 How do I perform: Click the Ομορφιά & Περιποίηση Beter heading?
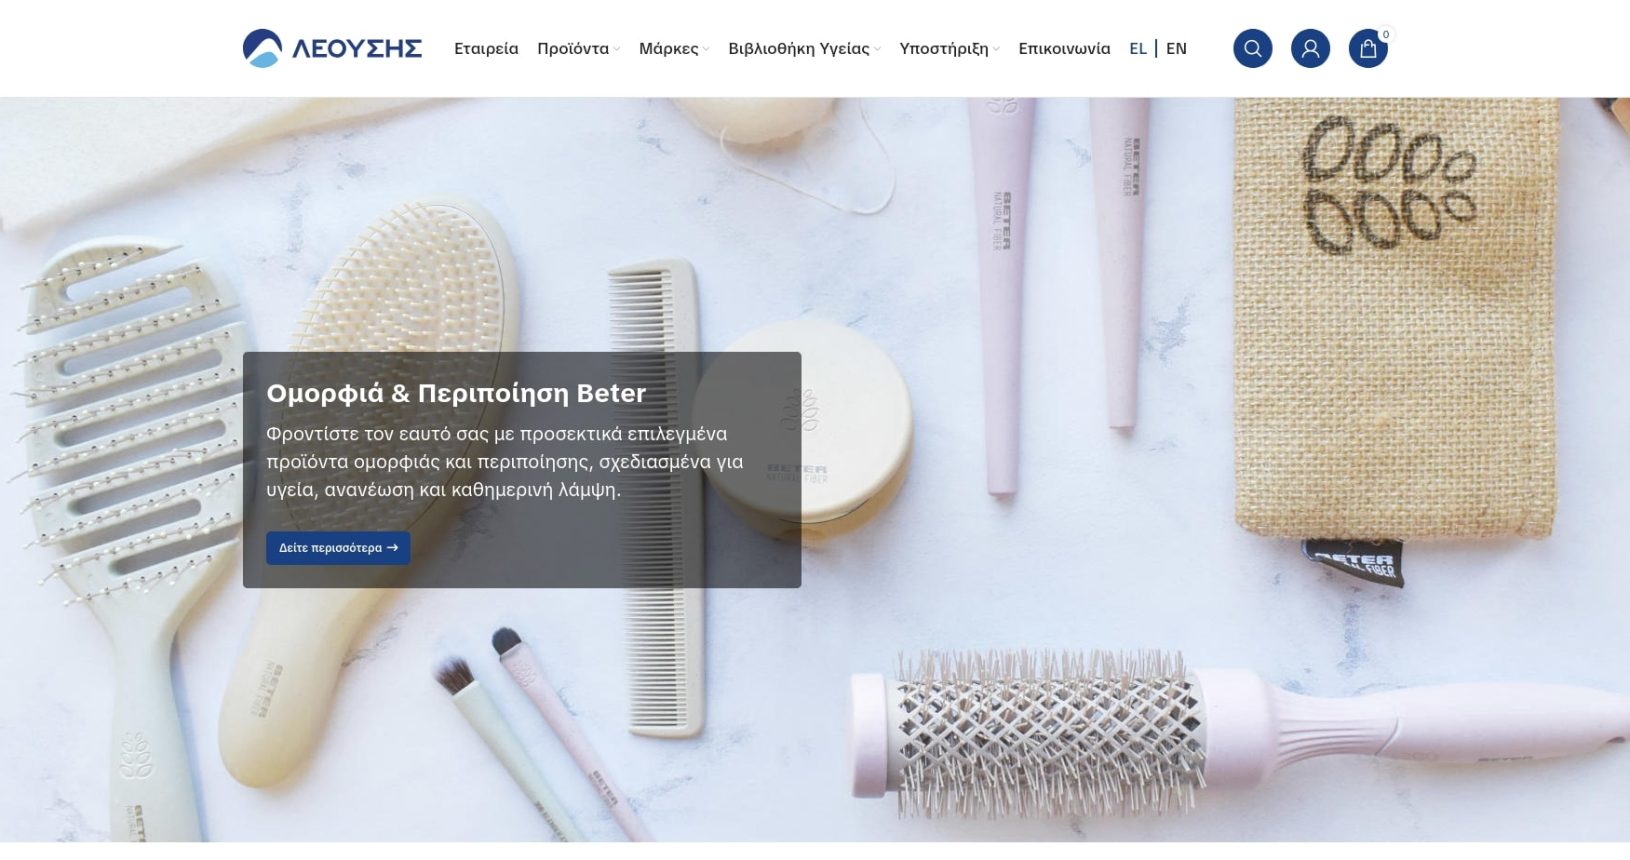pyautogui.click(x=456, y=393)
